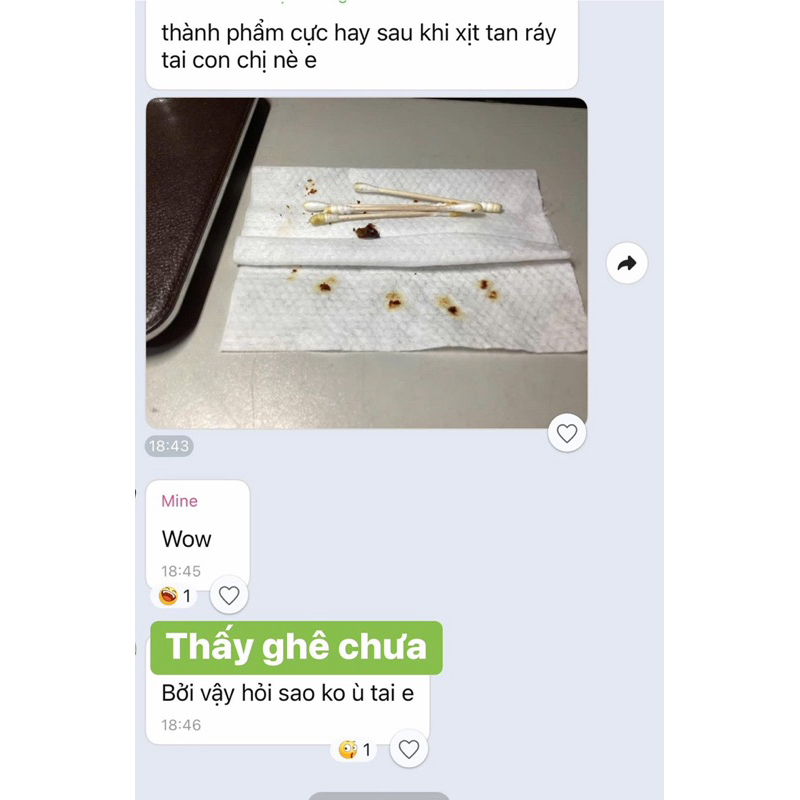Select the Wow message bubble
The width and height of the screenshot is (800, 800).
tap(197, 535)
